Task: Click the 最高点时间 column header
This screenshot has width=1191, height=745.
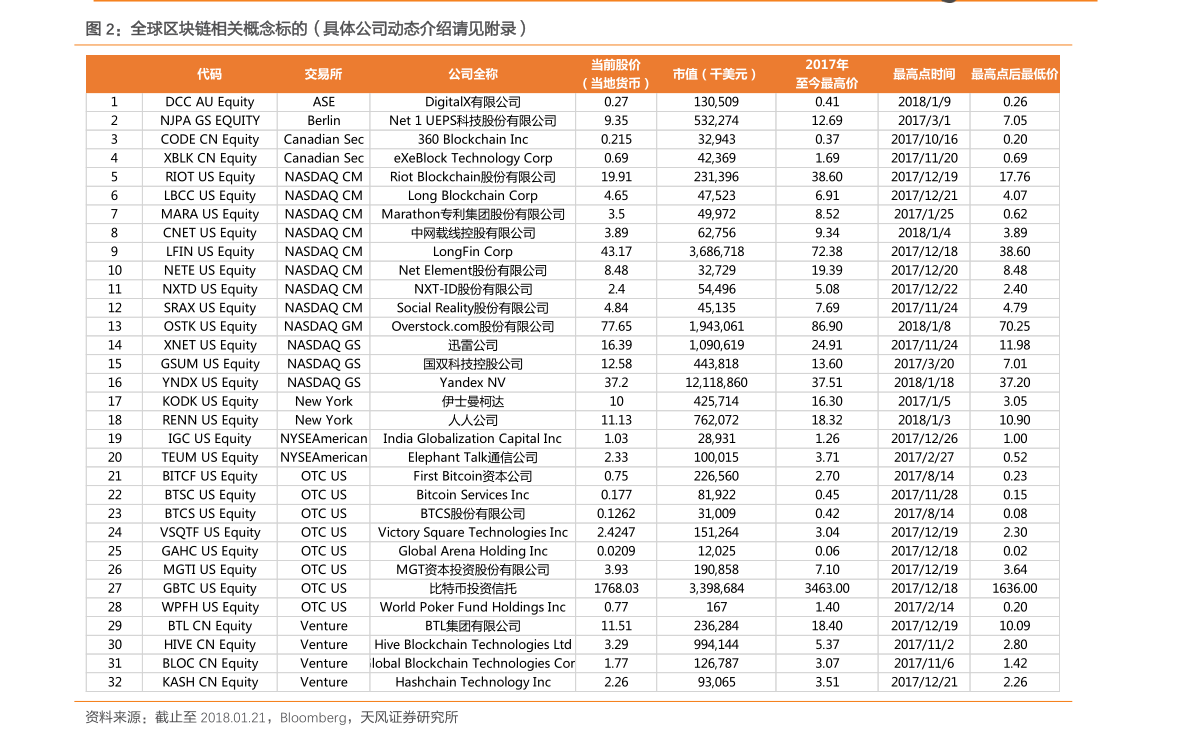Action: [923, 74]
